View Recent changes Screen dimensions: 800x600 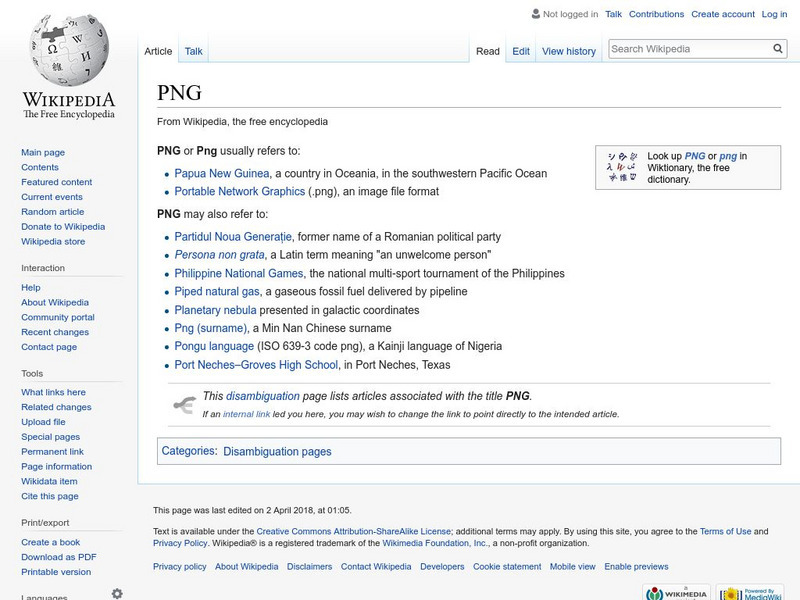[55, 332]
